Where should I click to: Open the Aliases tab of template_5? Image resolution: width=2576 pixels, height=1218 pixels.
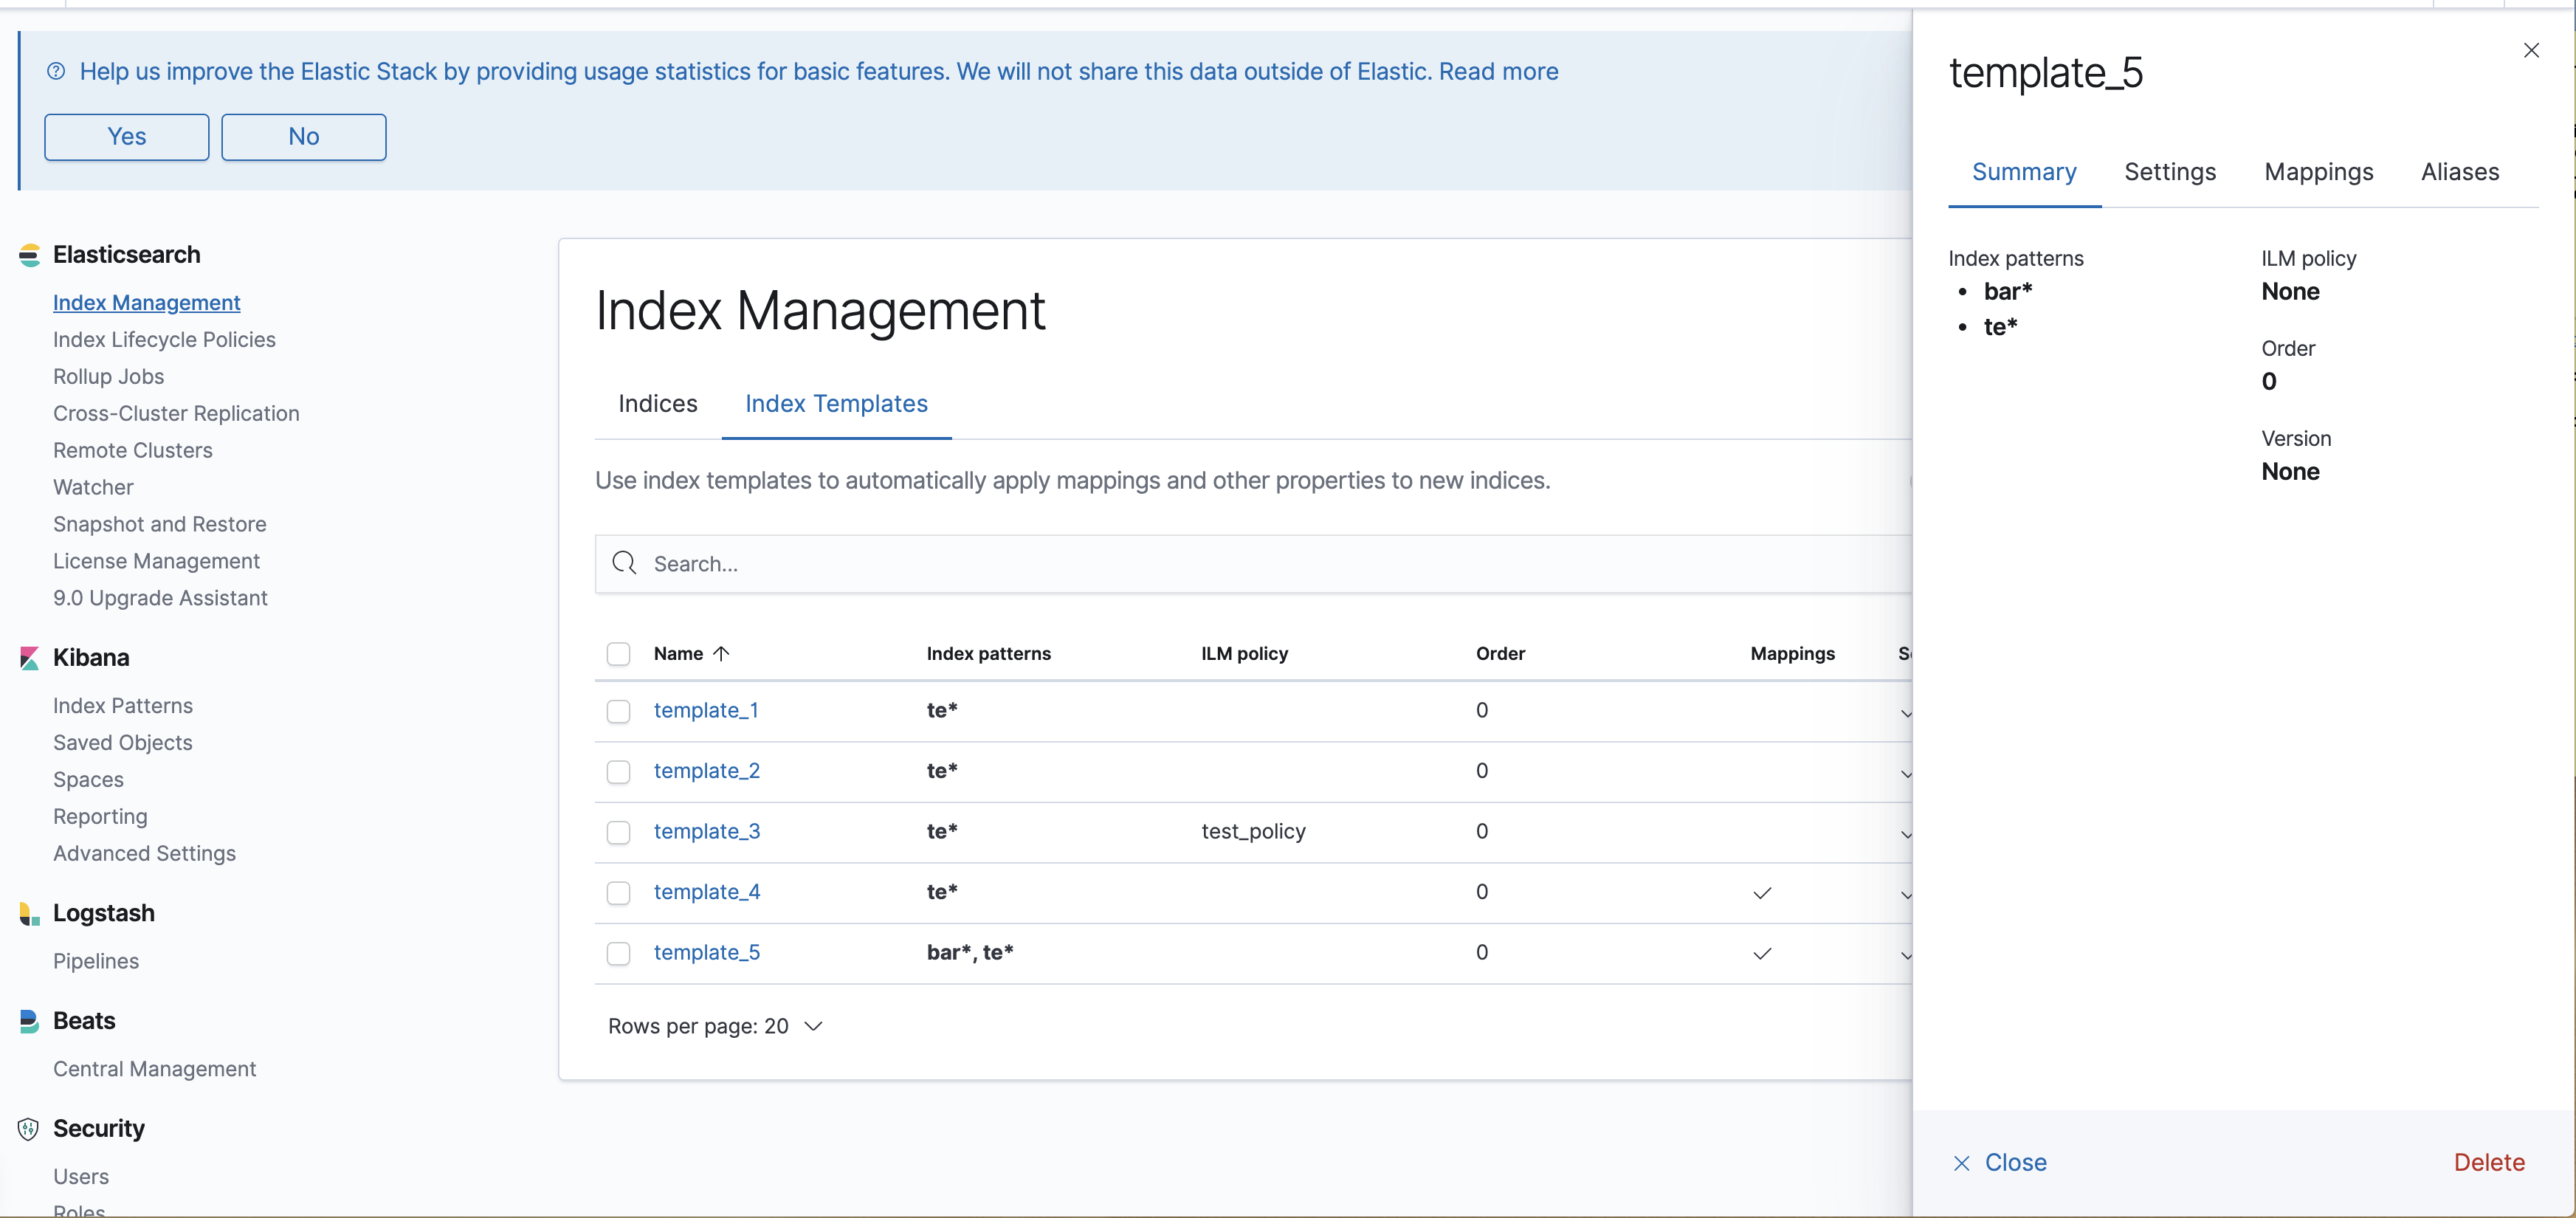point(2459,172)
